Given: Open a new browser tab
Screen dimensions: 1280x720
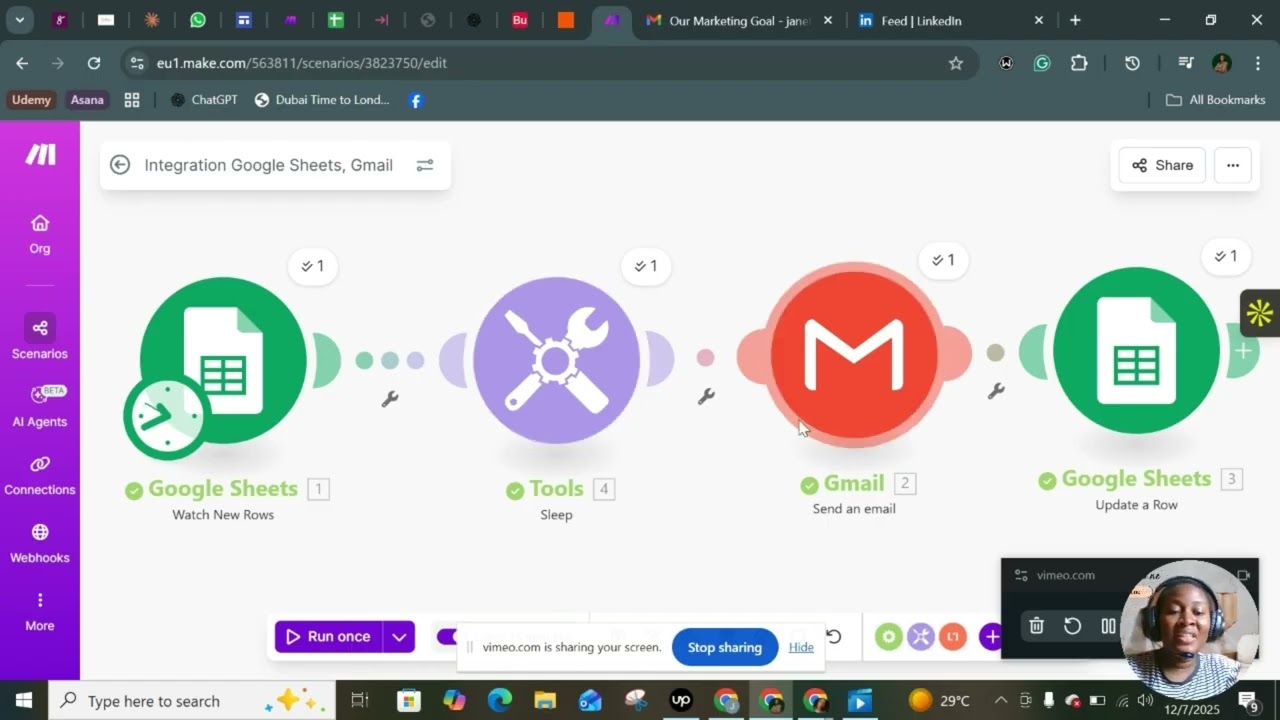Looking at the screenshot, I should pyautogui.click(x=1075, y=20).
